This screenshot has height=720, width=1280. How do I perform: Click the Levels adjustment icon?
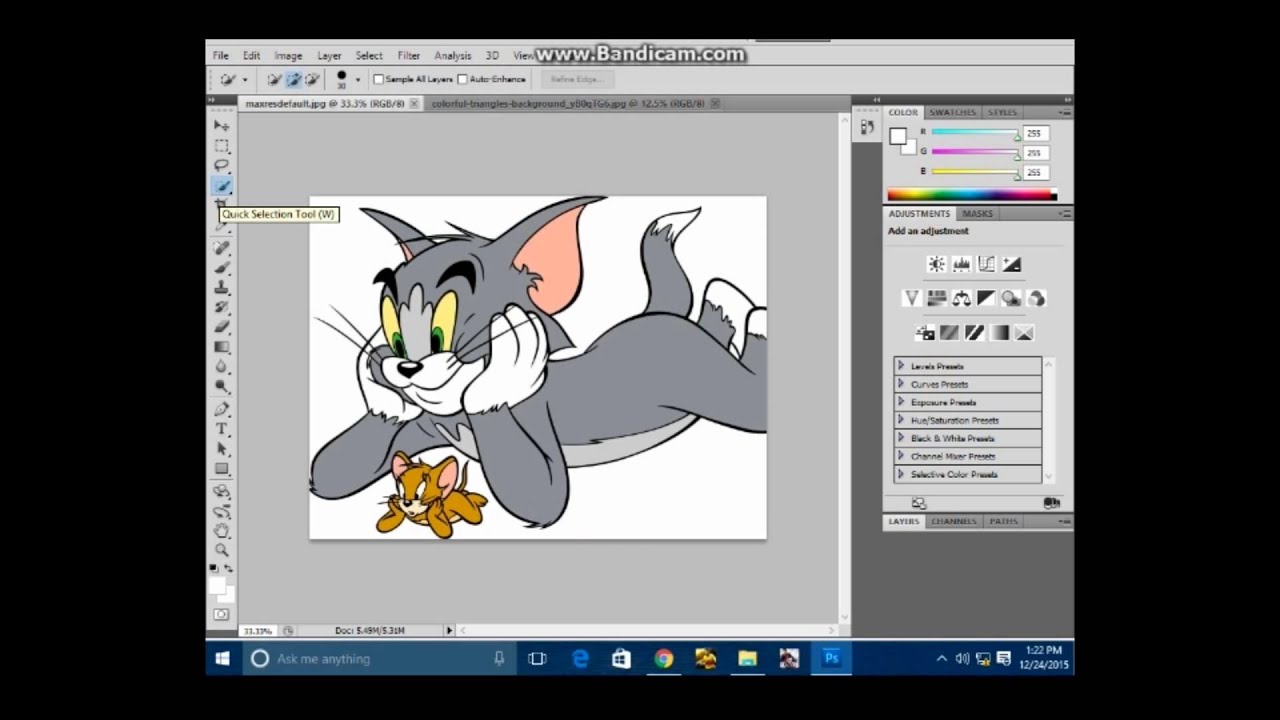[961, 264]
